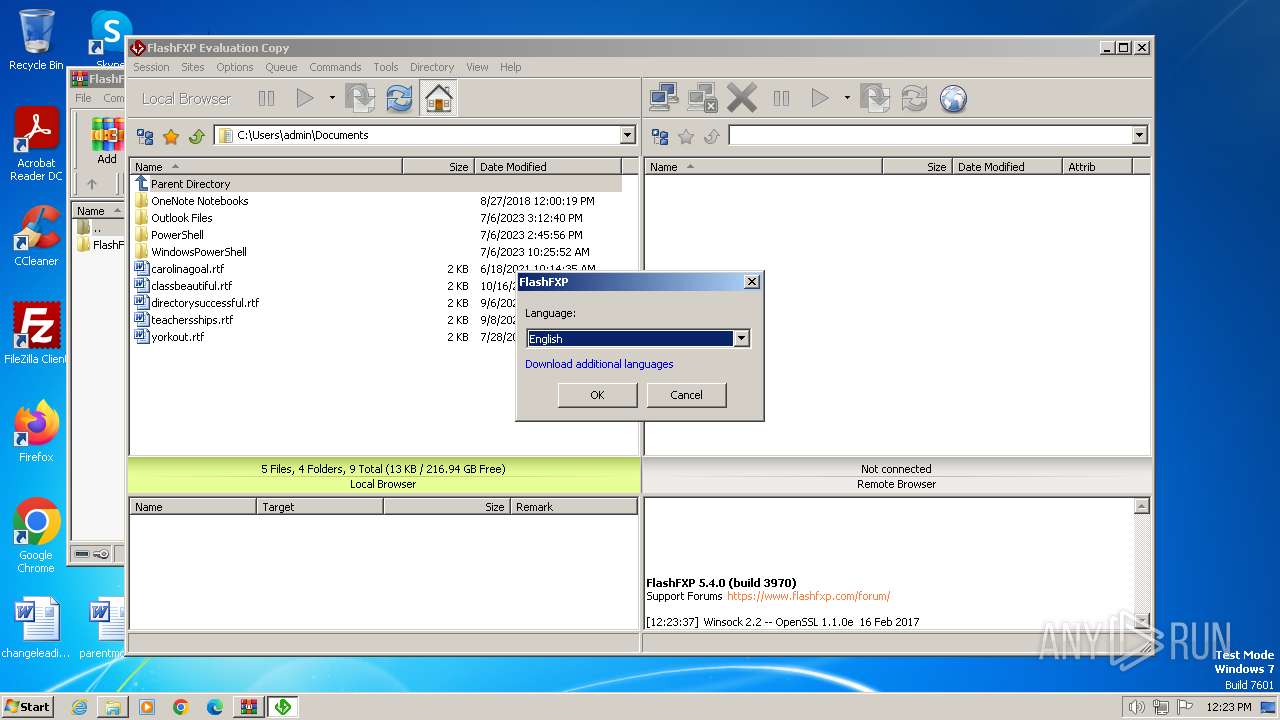The image size is (1280, 720).
Task: Open the Queue menu
Action: coord(281,67)
